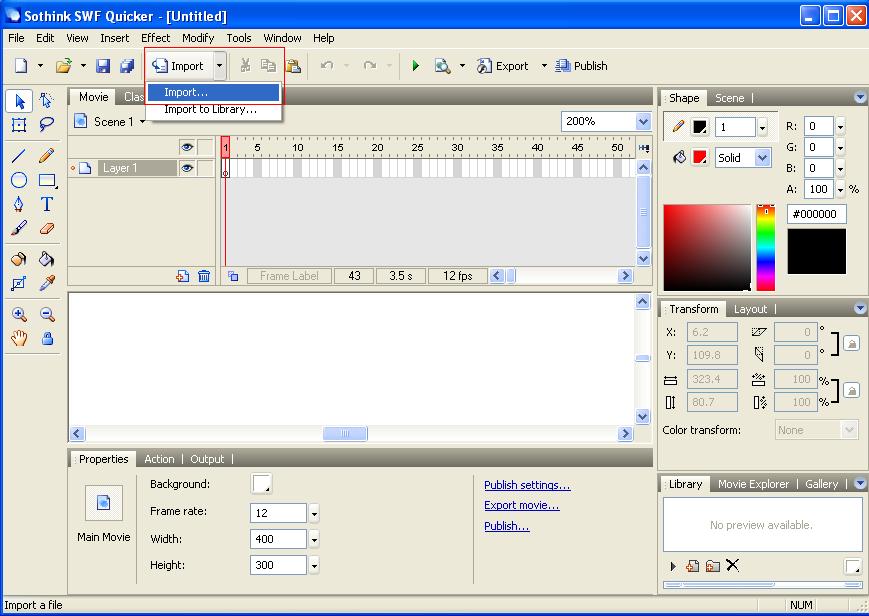Open the Scene 1 dropdown arrow
This screenshot has height=616, width=869.
point(142,121)
